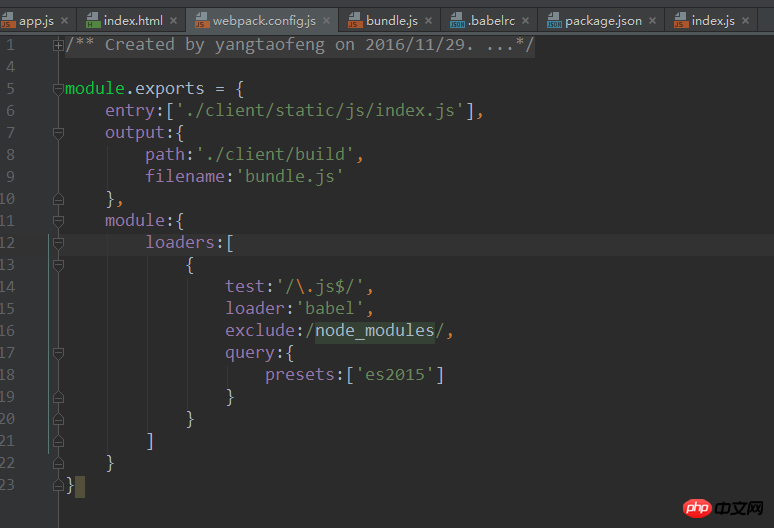This screenshot has height=528, width=774.
Task: Close the index.html editor tab
Action: click(173, 21)
